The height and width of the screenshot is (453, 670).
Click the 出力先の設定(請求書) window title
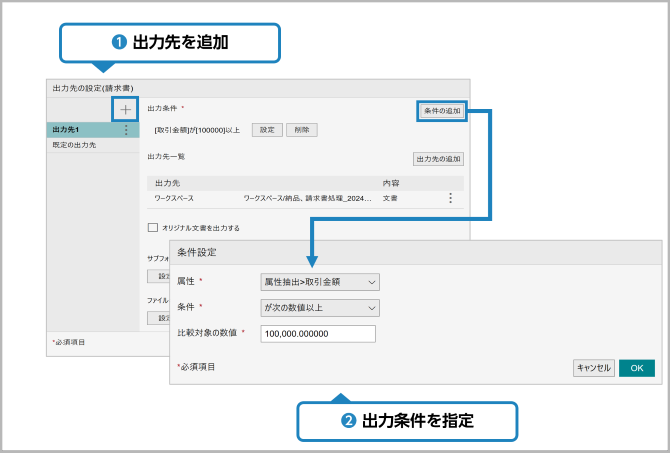[x=93, y=88]
